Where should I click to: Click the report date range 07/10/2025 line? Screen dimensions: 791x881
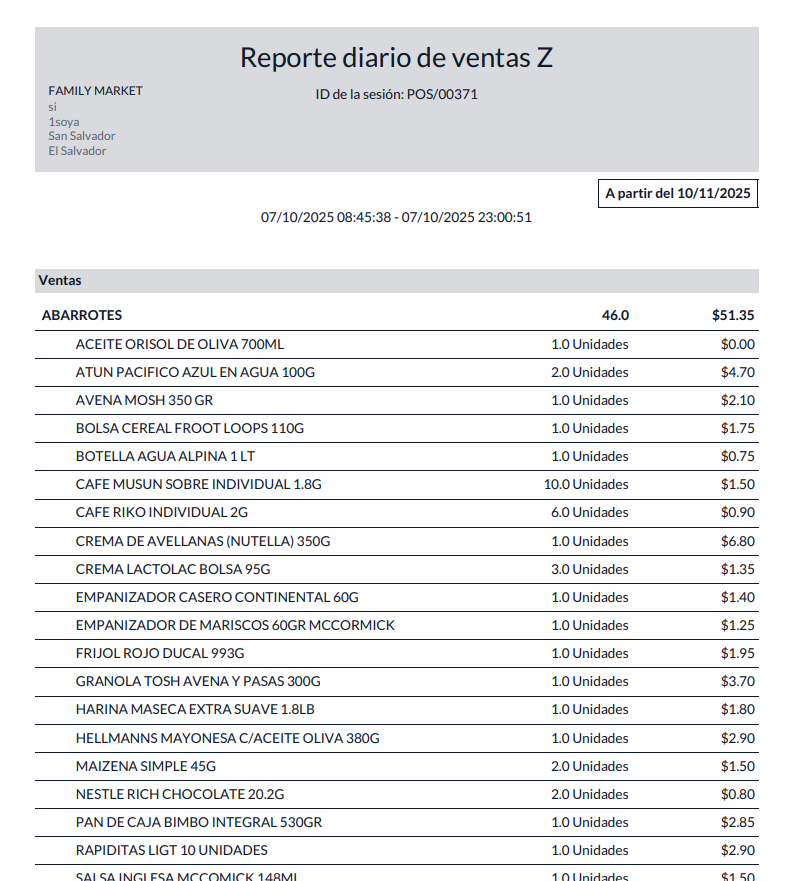pyautogui.click(x=396, y=217)
